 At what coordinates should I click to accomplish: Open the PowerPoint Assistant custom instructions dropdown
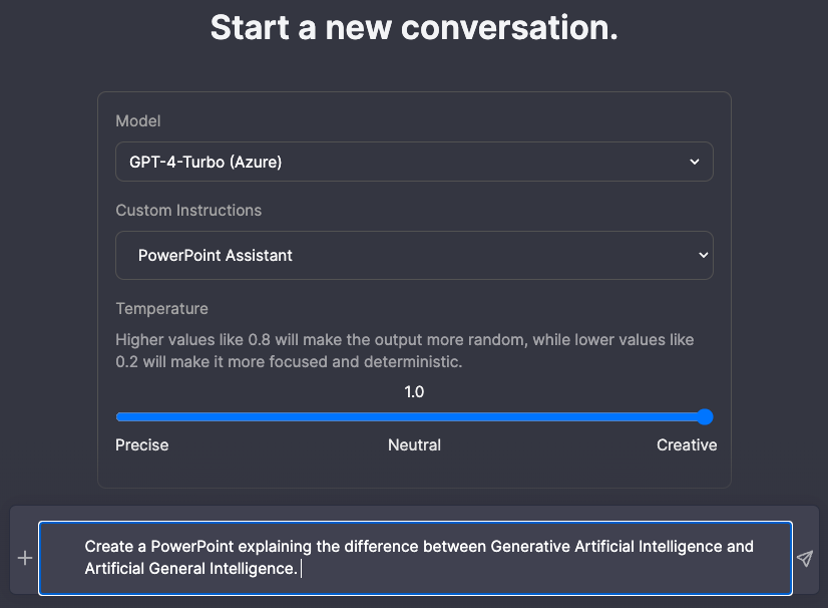tap(414, 255)
